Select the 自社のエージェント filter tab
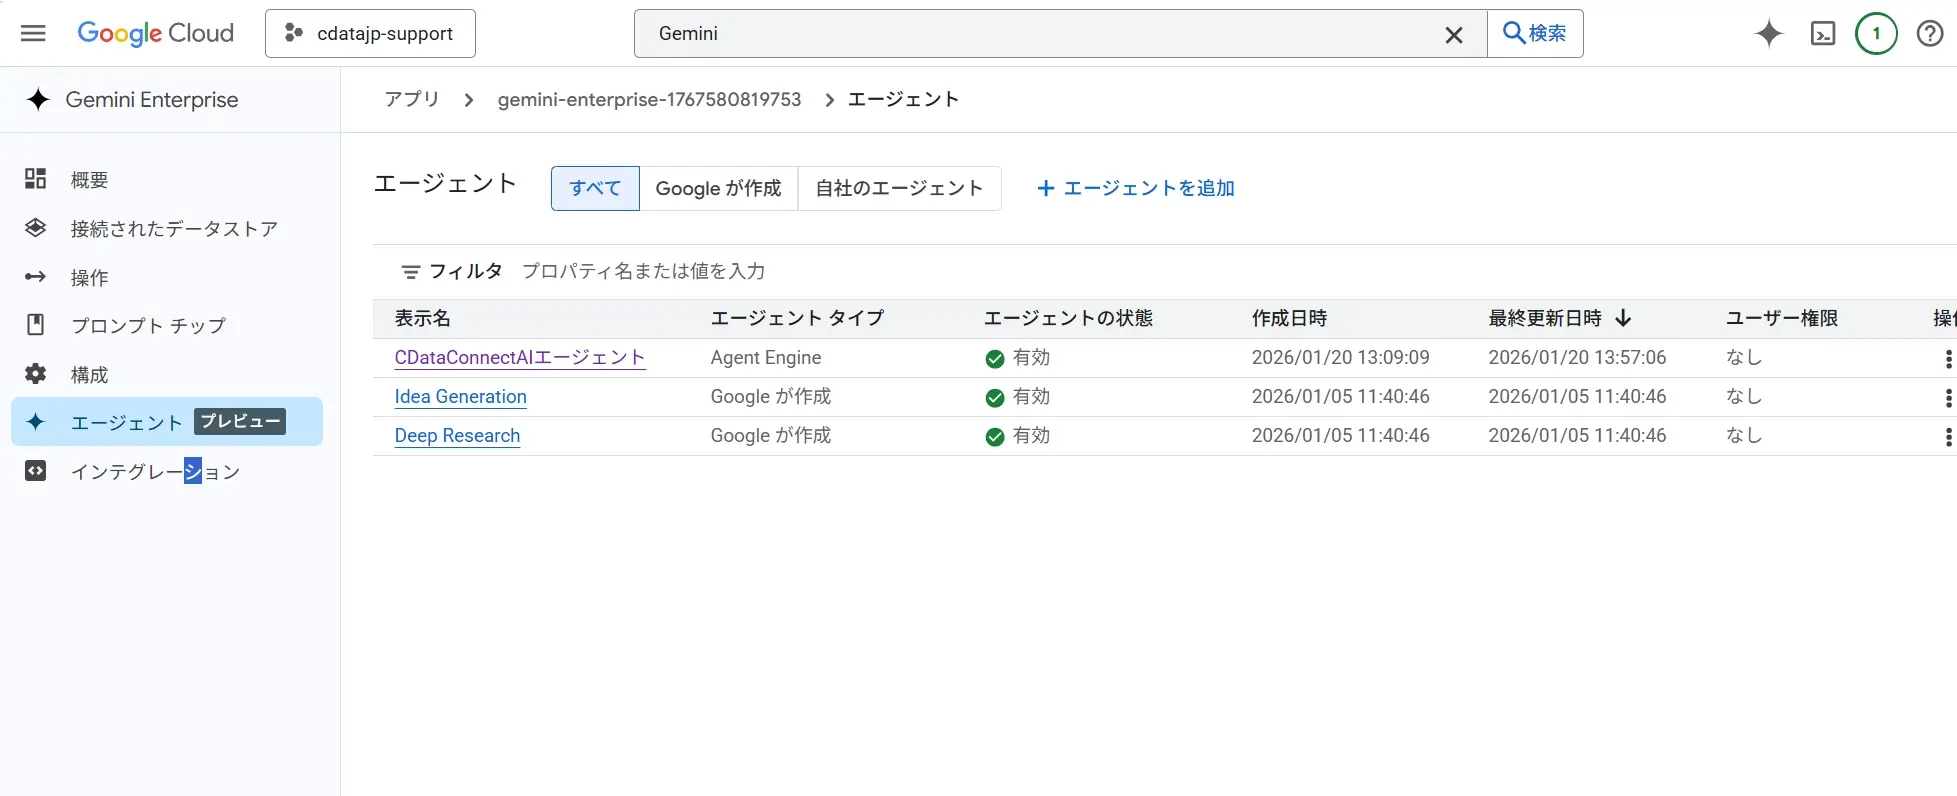 (898, 189)
